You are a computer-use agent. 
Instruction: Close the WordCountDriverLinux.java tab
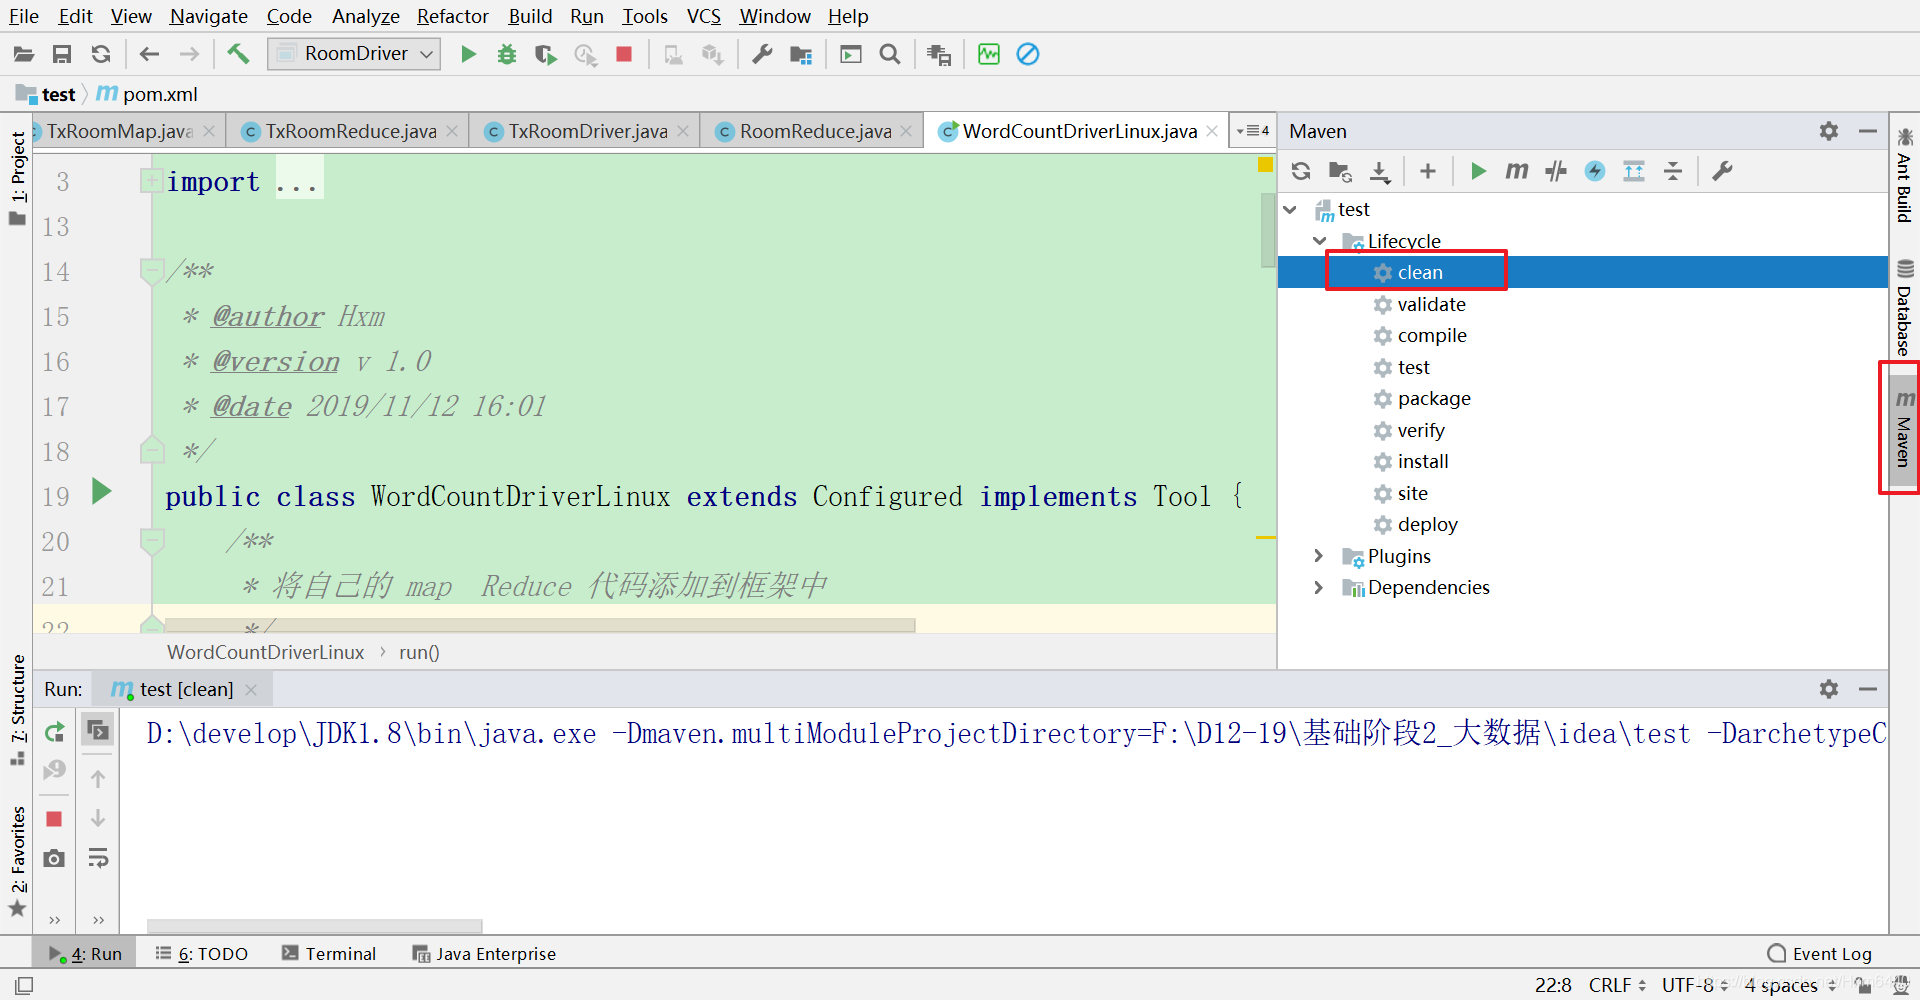(1212, 131)
